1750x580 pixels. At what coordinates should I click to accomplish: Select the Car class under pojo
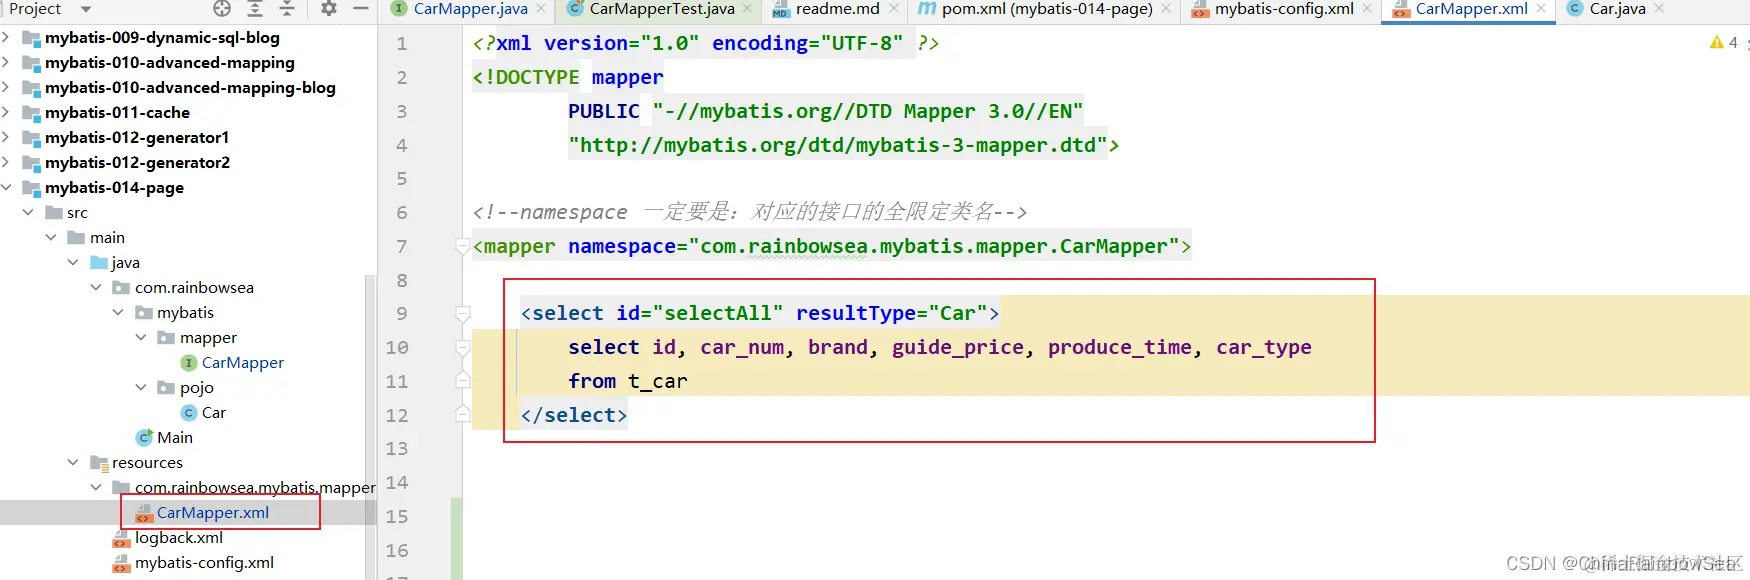[214, 413]
